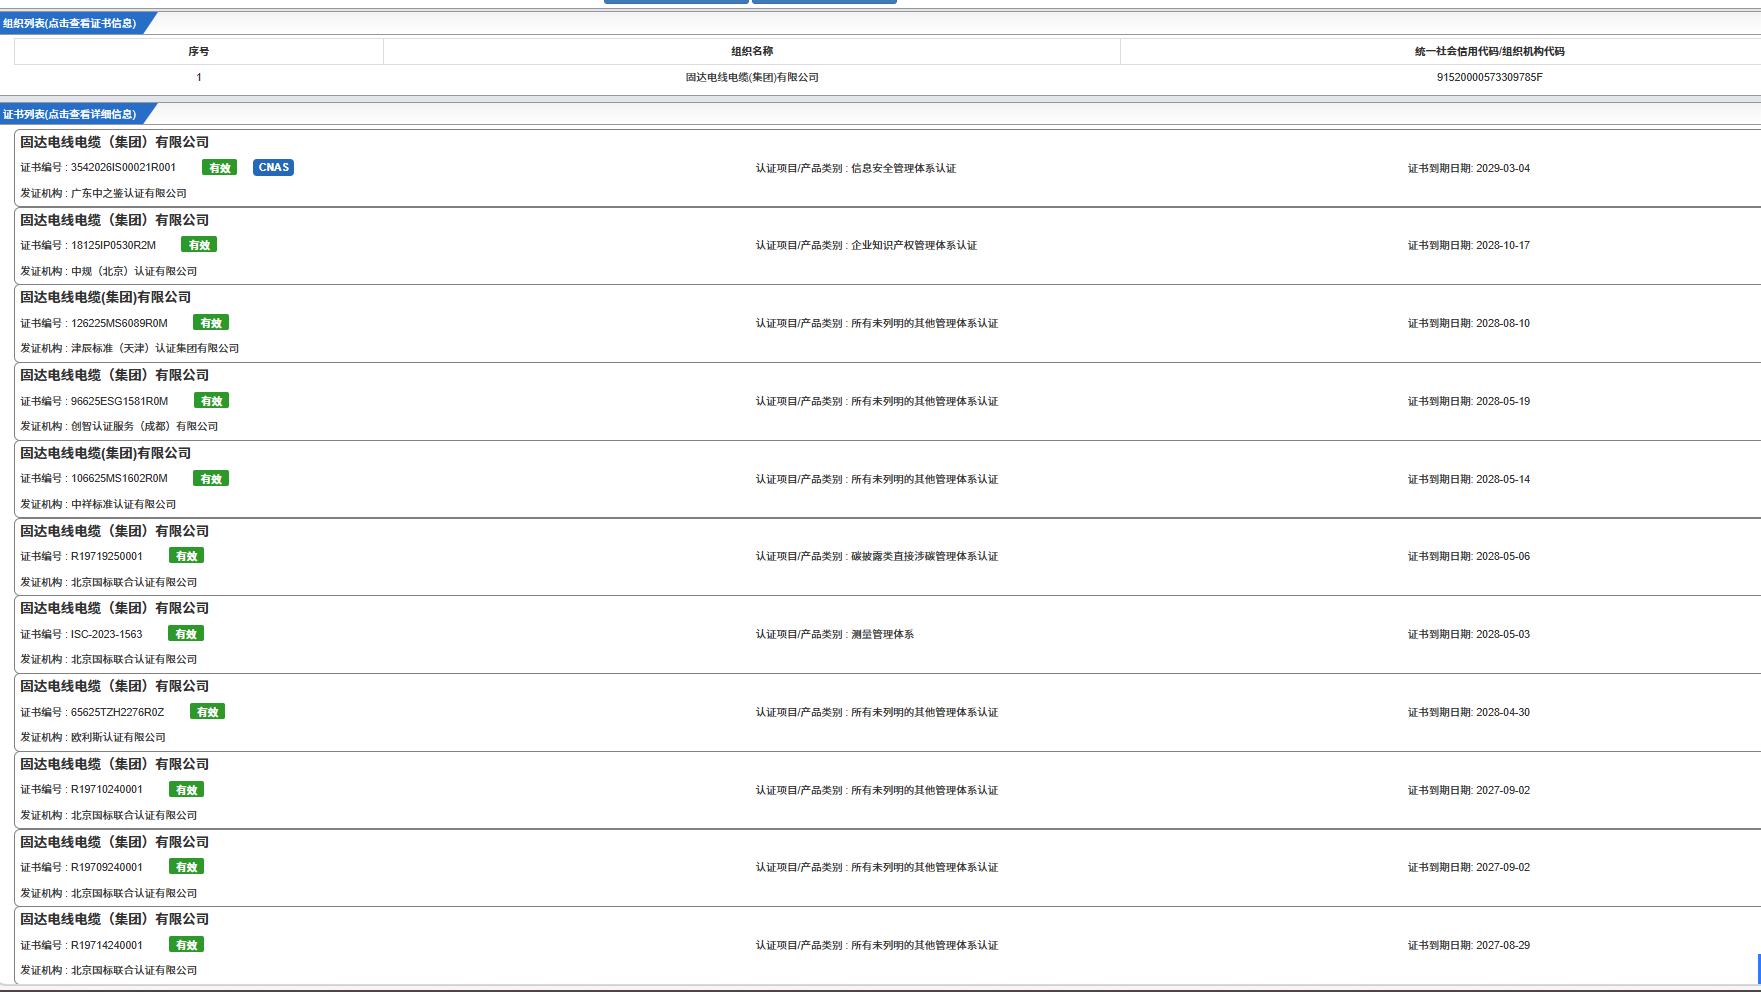
Task: Click 有效 status badge for R19714240001
Action: point(186,945)
